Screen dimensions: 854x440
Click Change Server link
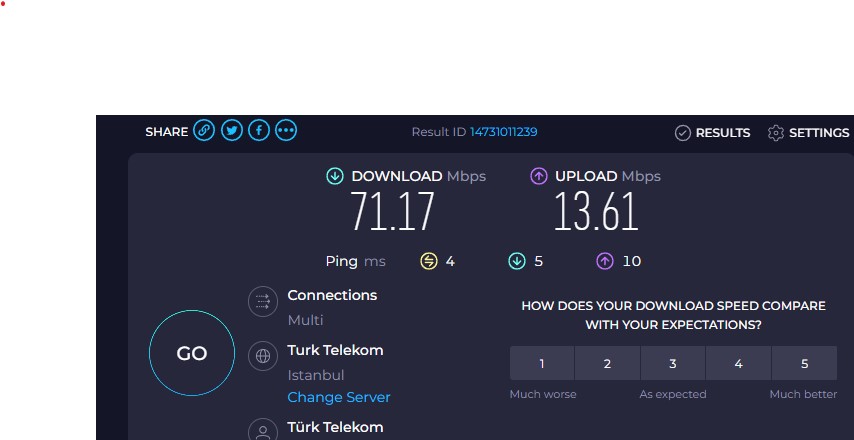[339, 398]
